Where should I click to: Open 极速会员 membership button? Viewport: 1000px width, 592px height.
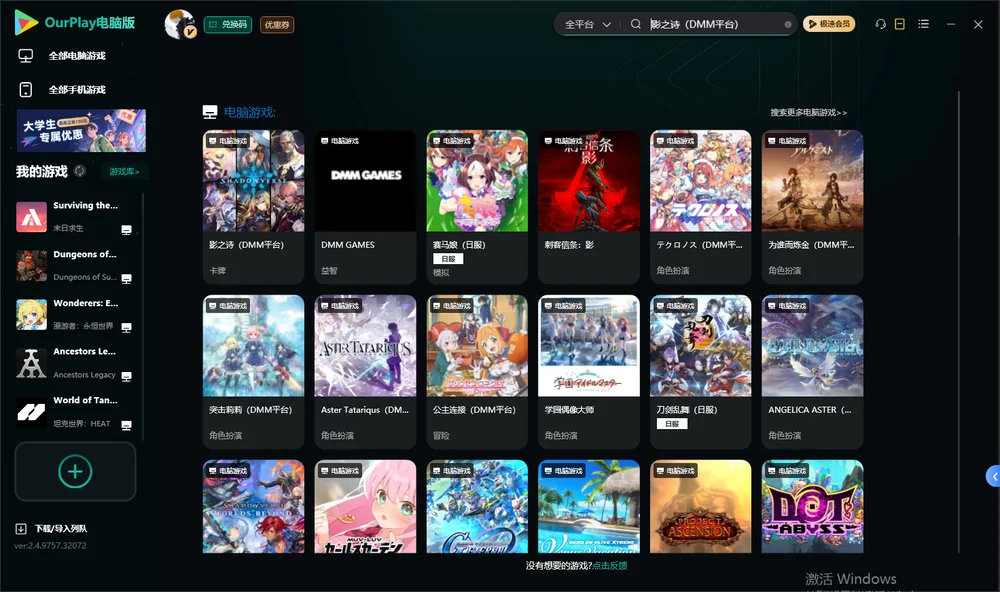829,24
